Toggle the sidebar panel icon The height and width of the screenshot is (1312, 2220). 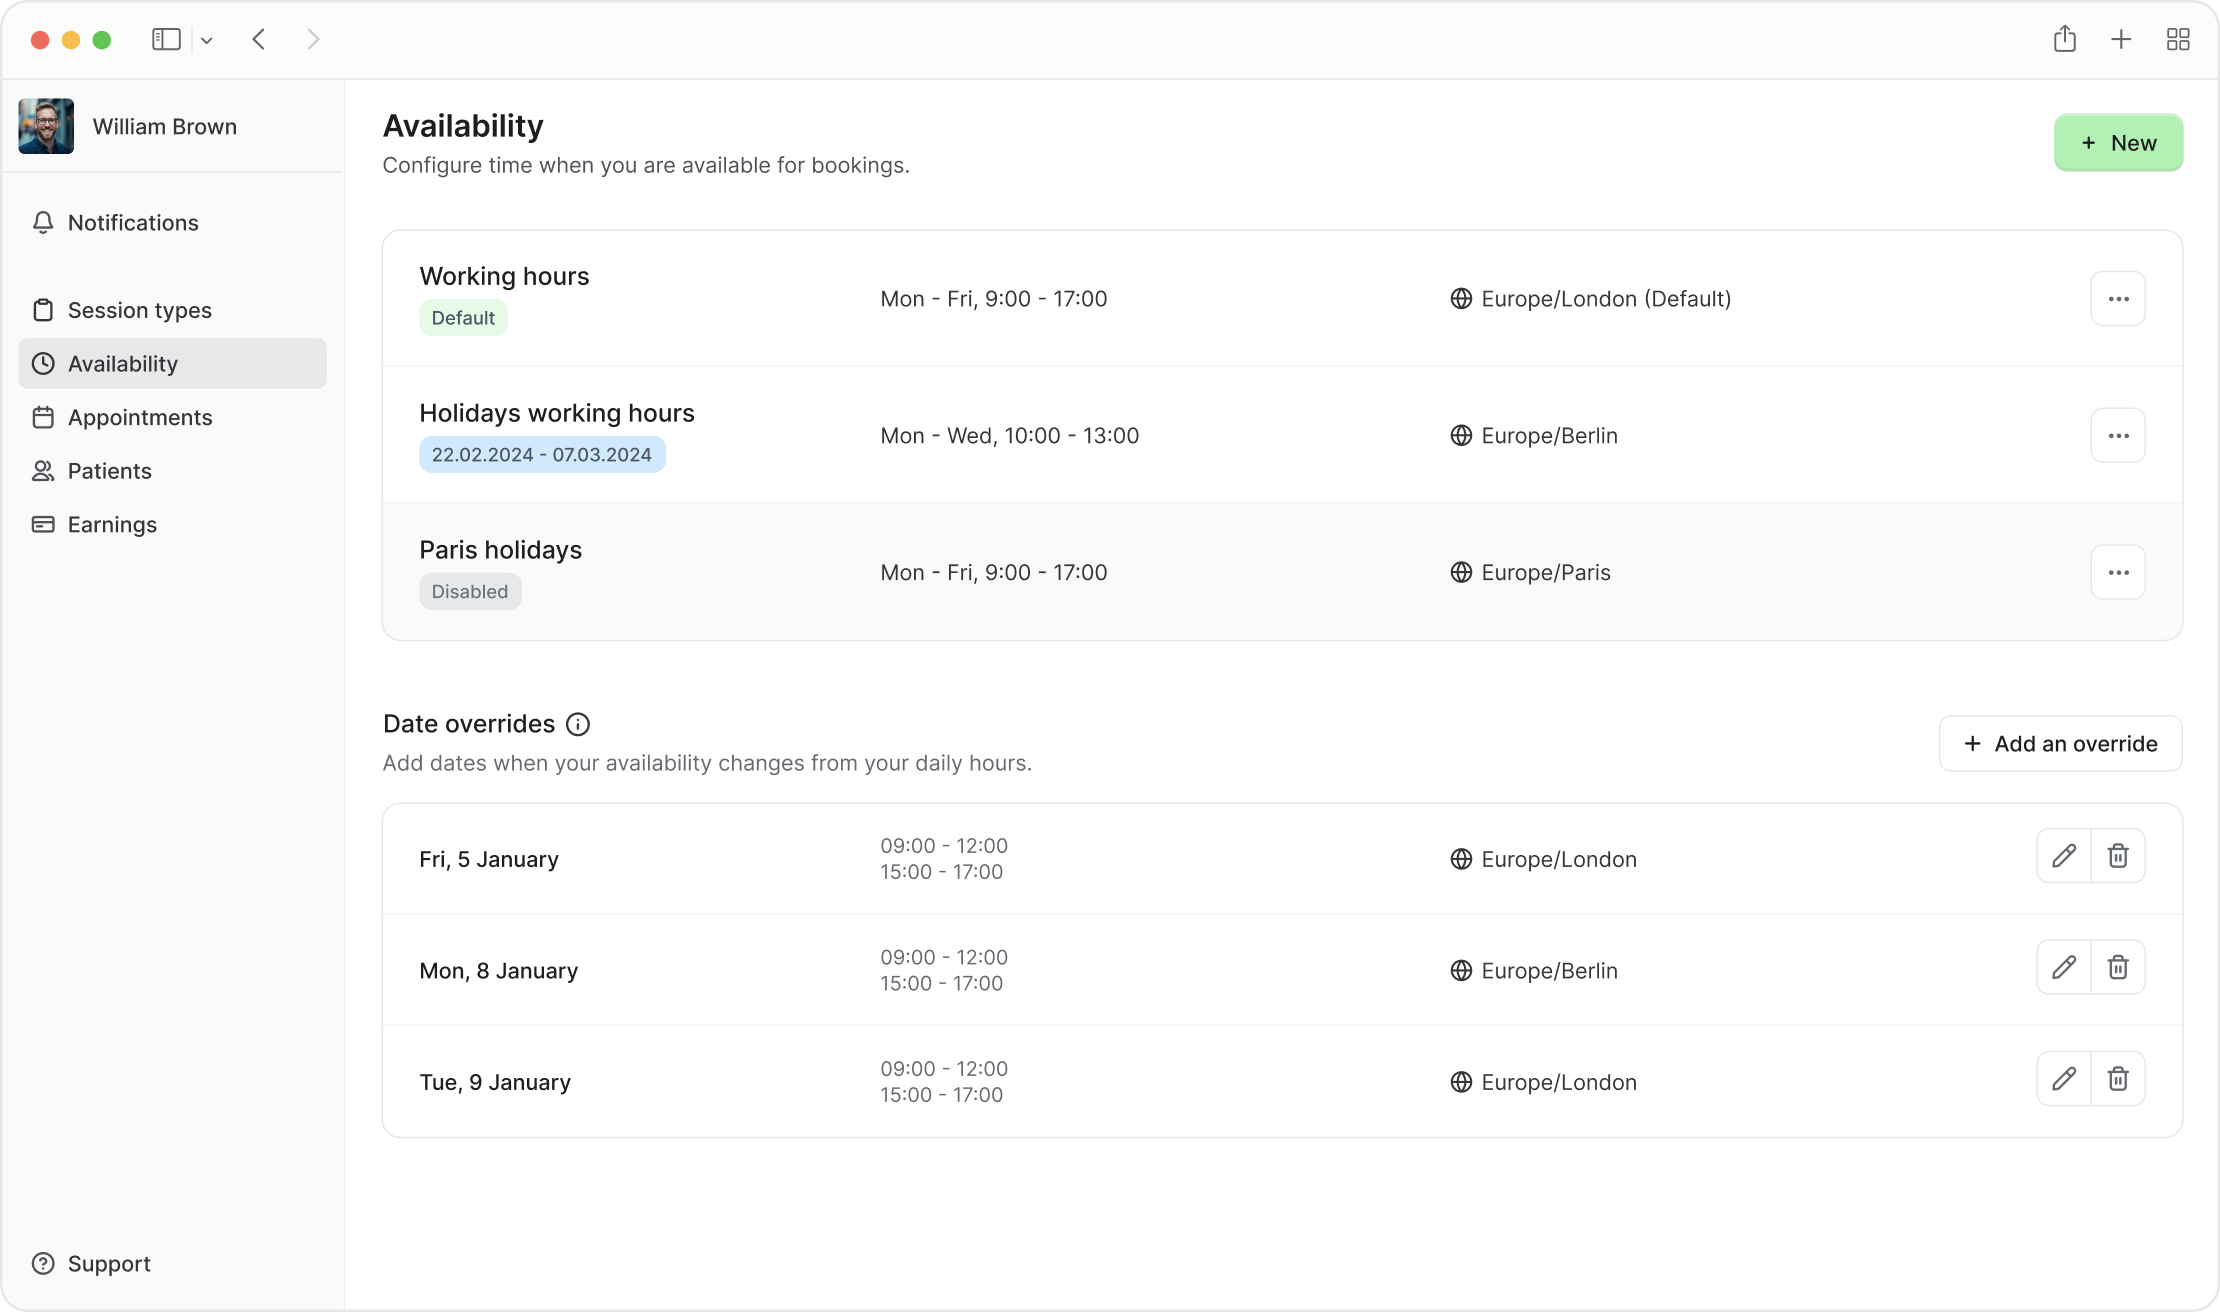tap(166, 40)
